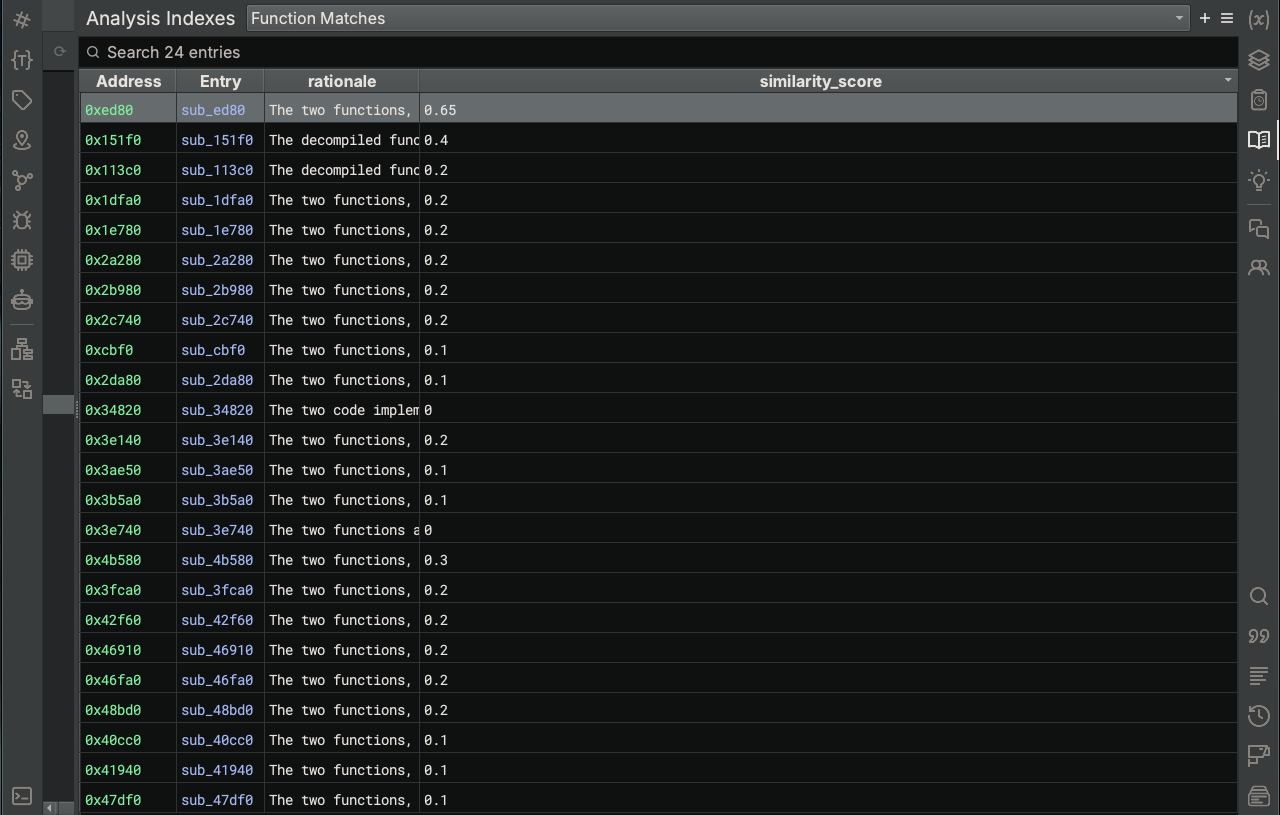The image size is (1280, 815).
Task: Open entry sub_2b980 link
Action: point(217,290)
